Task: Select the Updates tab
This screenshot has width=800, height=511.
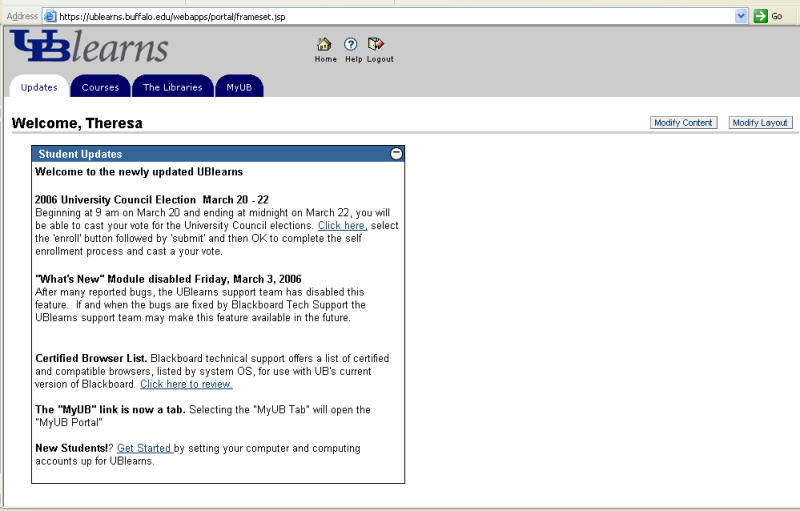Action: click(39, 87)
